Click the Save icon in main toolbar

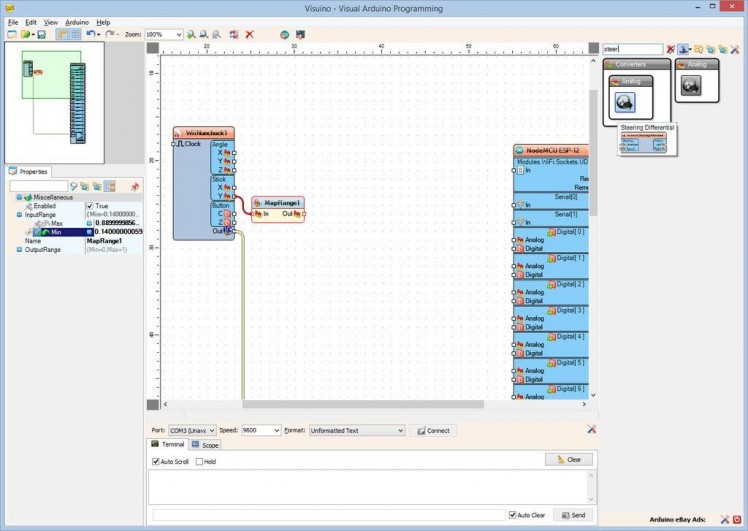41,34
